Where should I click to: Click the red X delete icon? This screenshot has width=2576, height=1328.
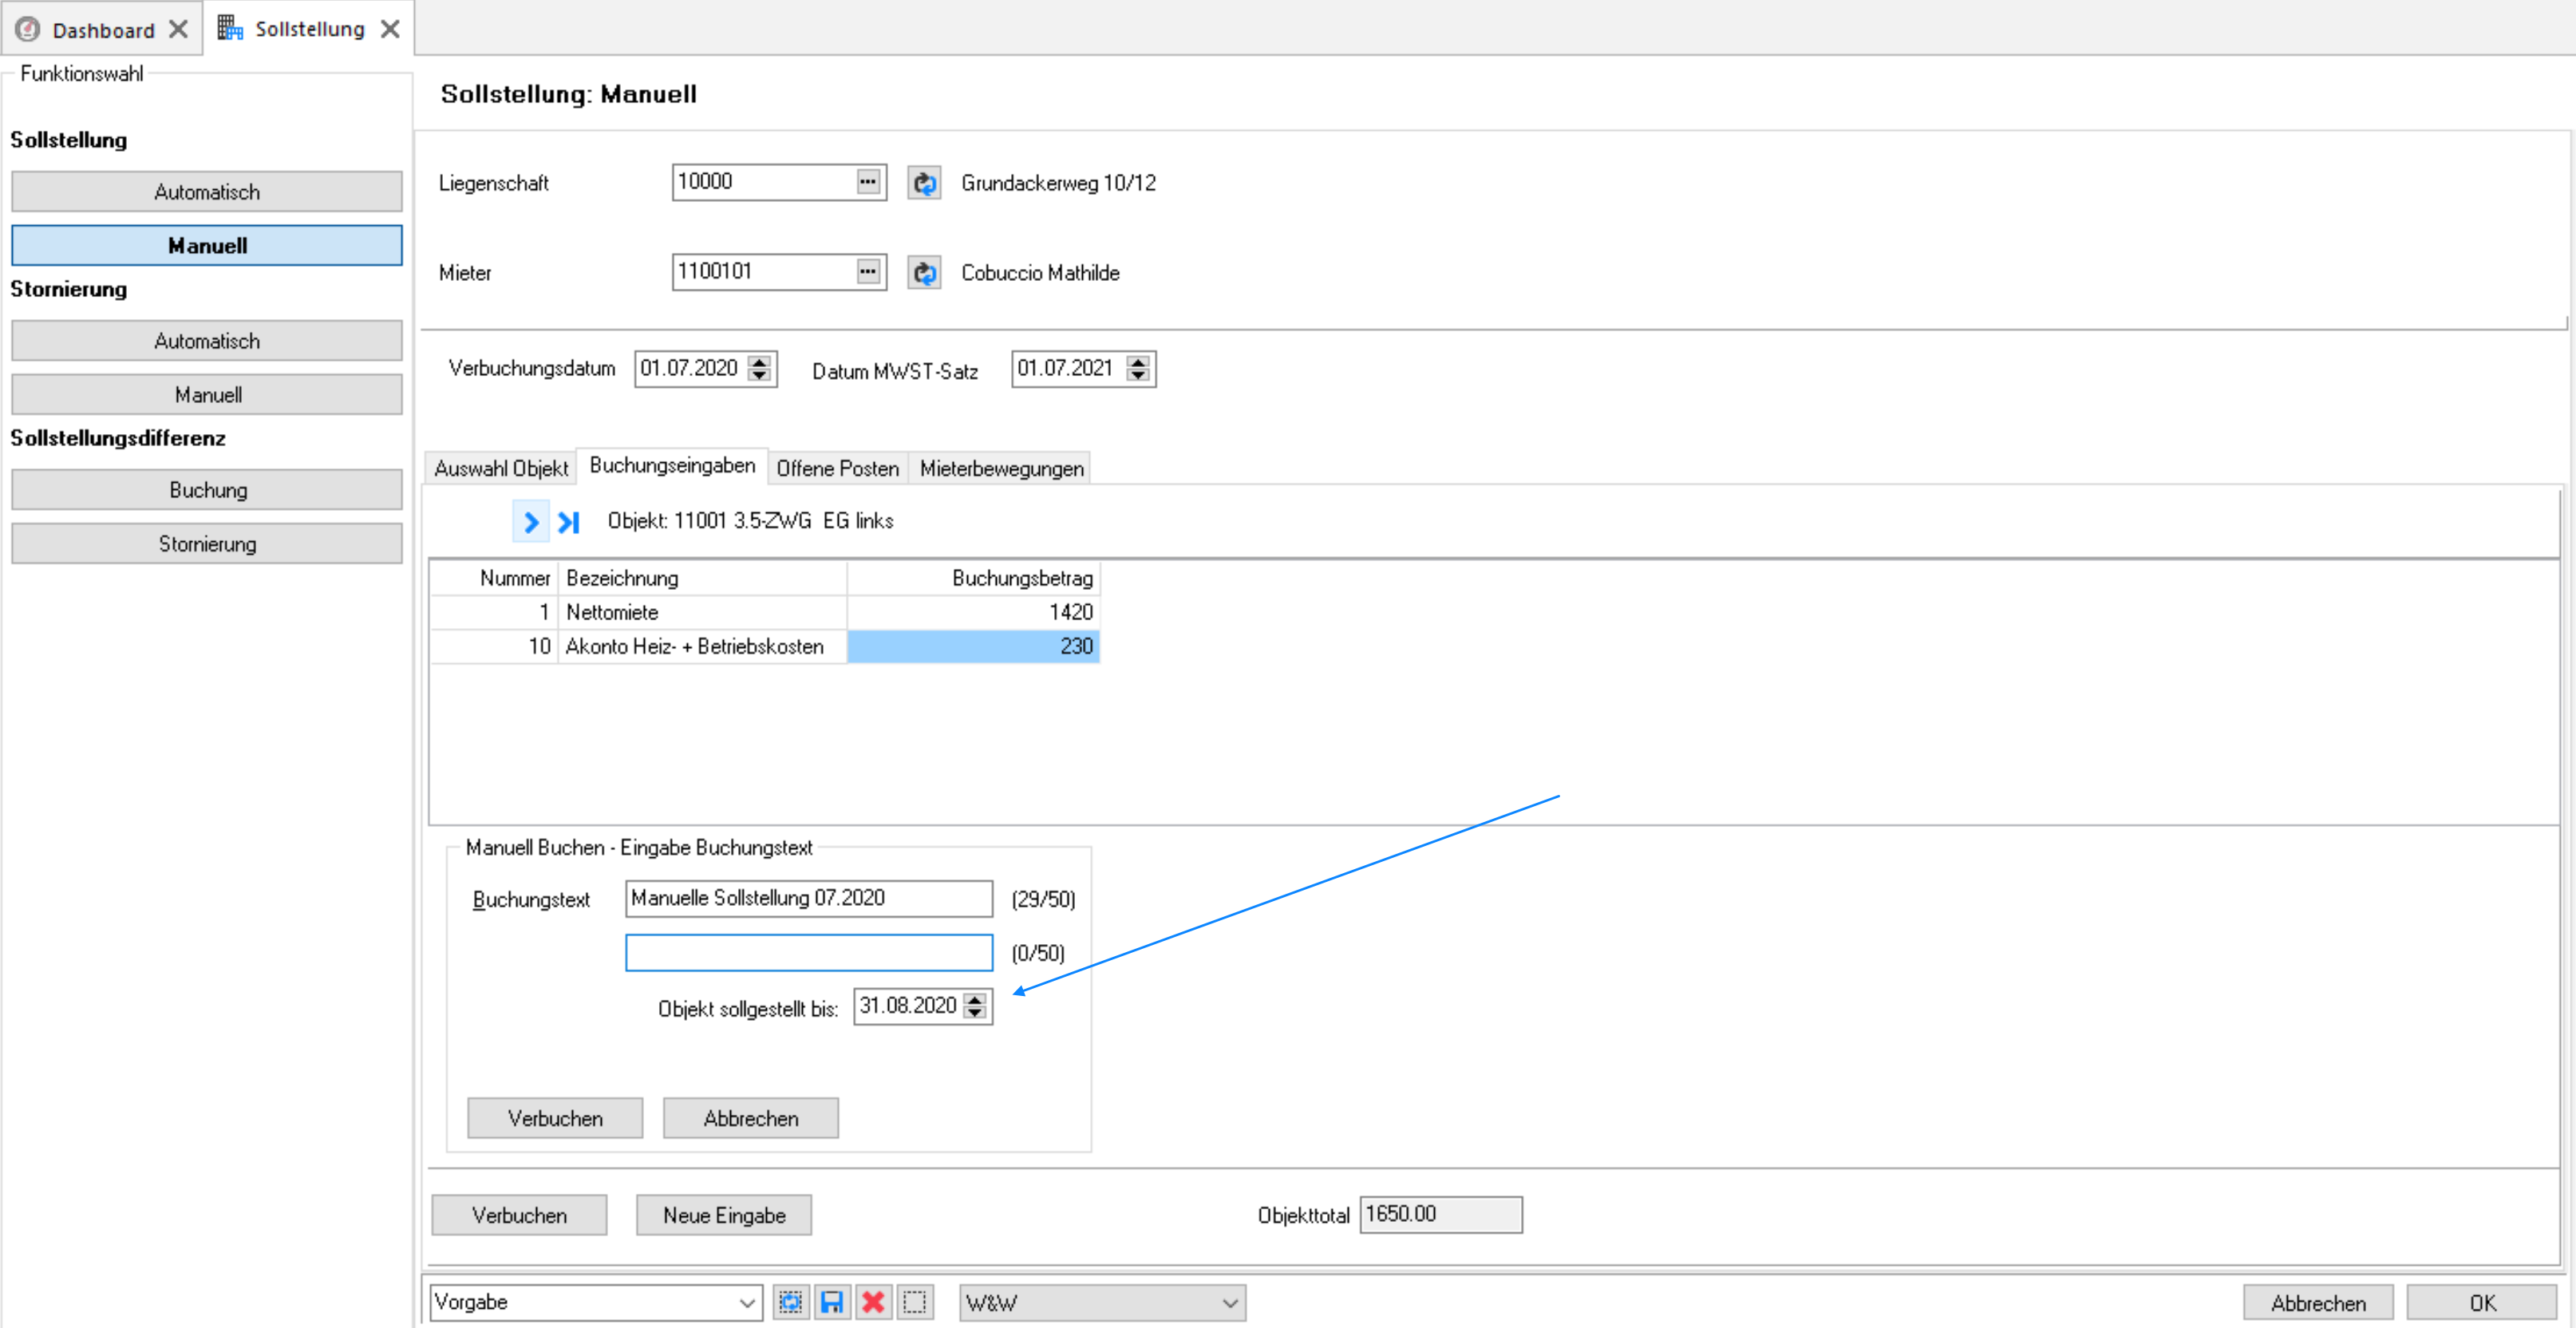[873, 1302]
